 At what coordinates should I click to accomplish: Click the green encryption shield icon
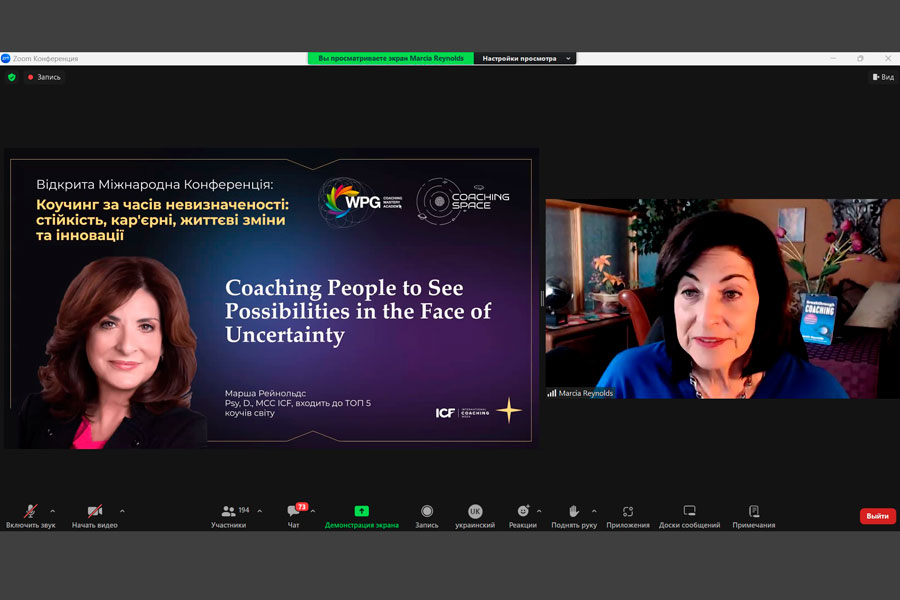click(x=12, y=77)
